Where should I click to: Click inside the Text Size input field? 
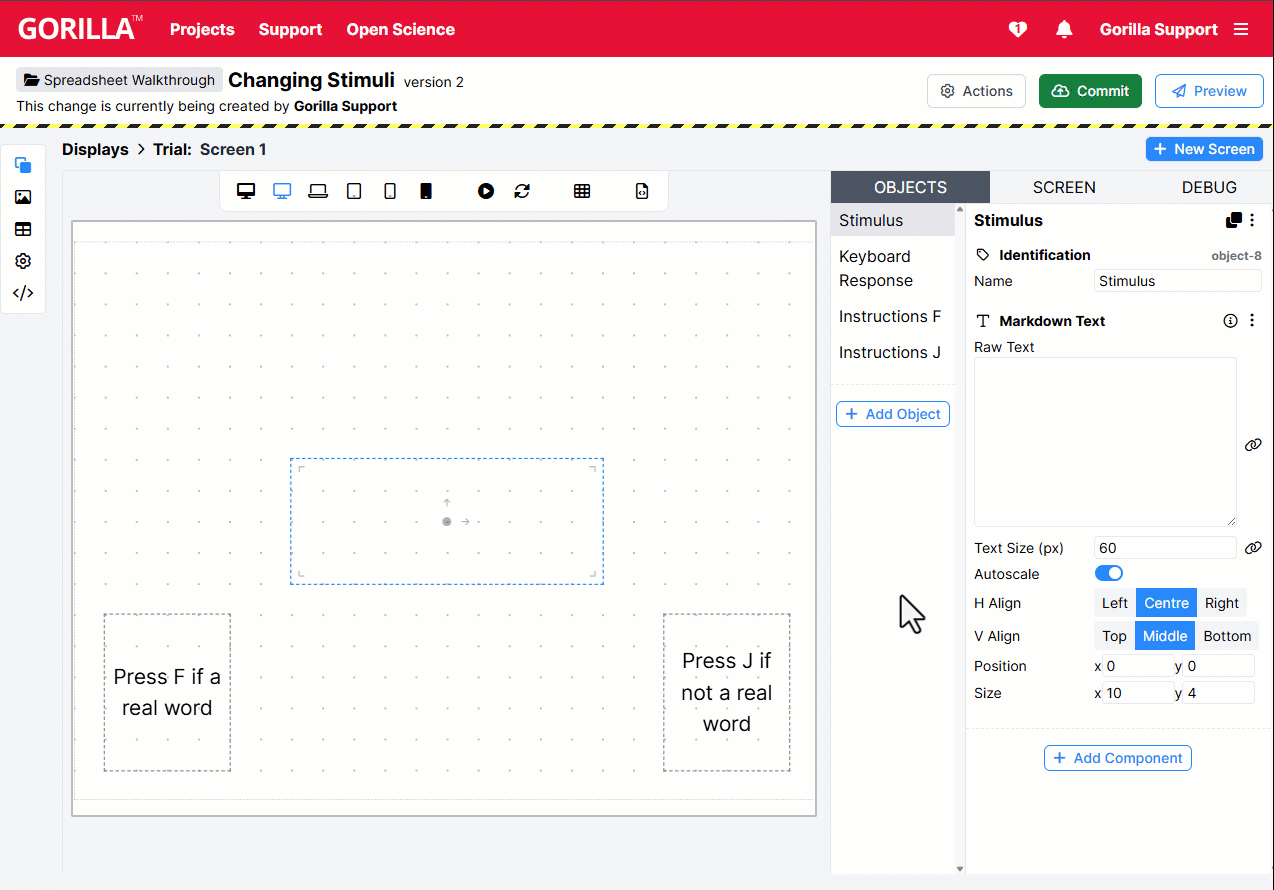point(1163,547)
